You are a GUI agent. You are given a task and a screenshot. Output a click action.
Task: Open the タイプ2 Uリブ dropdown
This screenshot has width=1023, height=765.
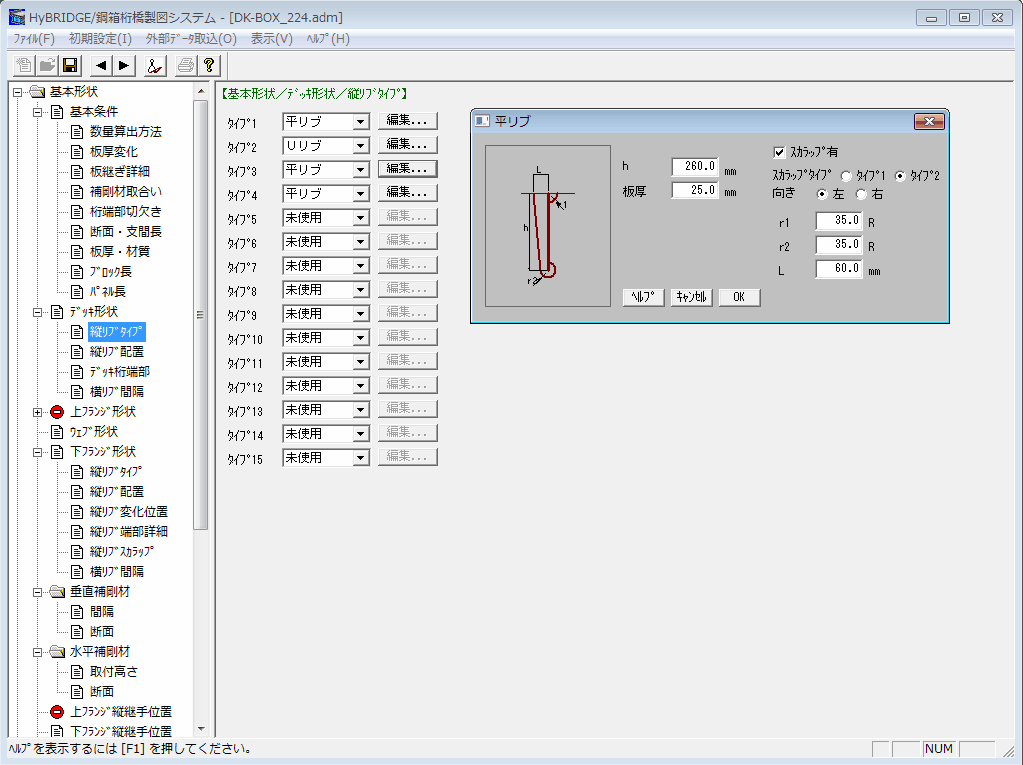360,146
